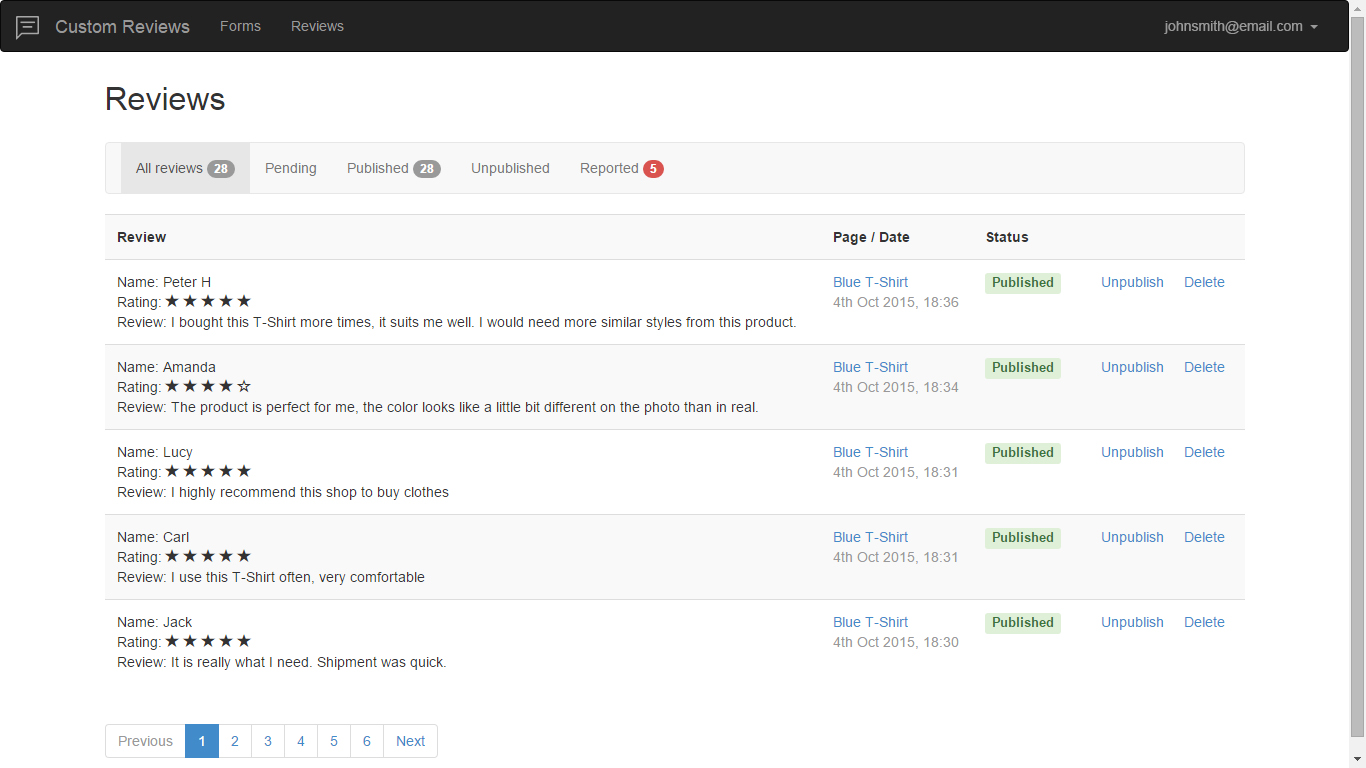Viewport: 1366px width, 768px height.
Task: Click the red Reported count badge
Action: point(653,169)
